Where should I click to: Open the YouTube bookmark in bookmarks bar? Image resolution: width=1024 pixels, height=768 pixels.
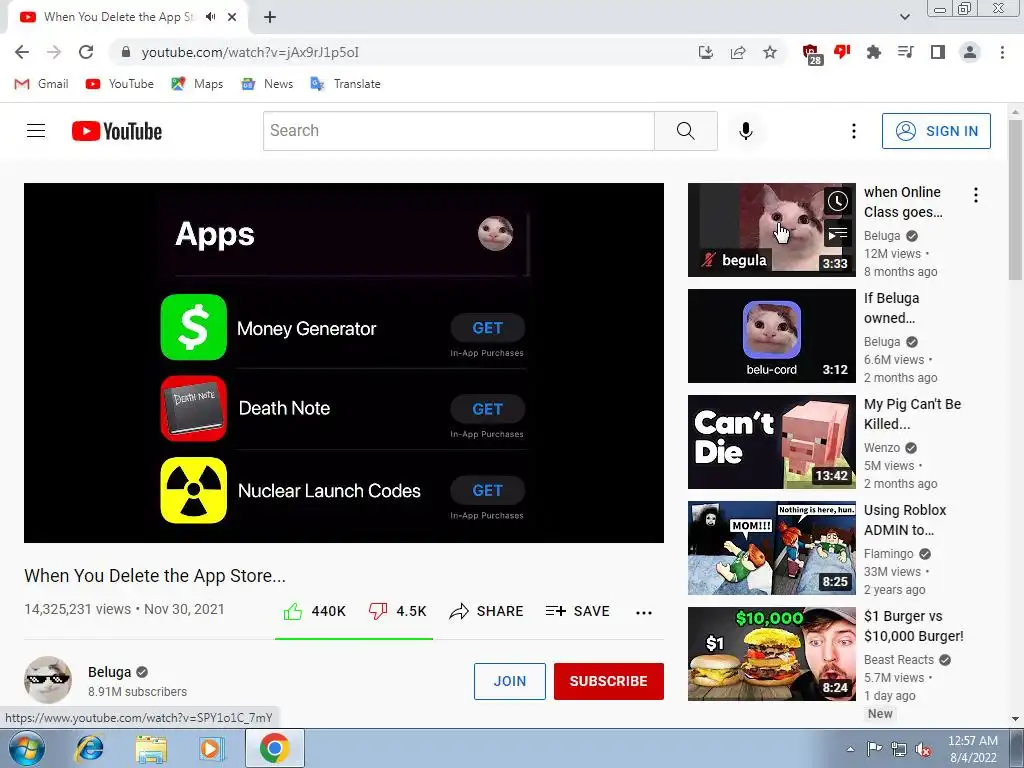(x=120, y=84)
